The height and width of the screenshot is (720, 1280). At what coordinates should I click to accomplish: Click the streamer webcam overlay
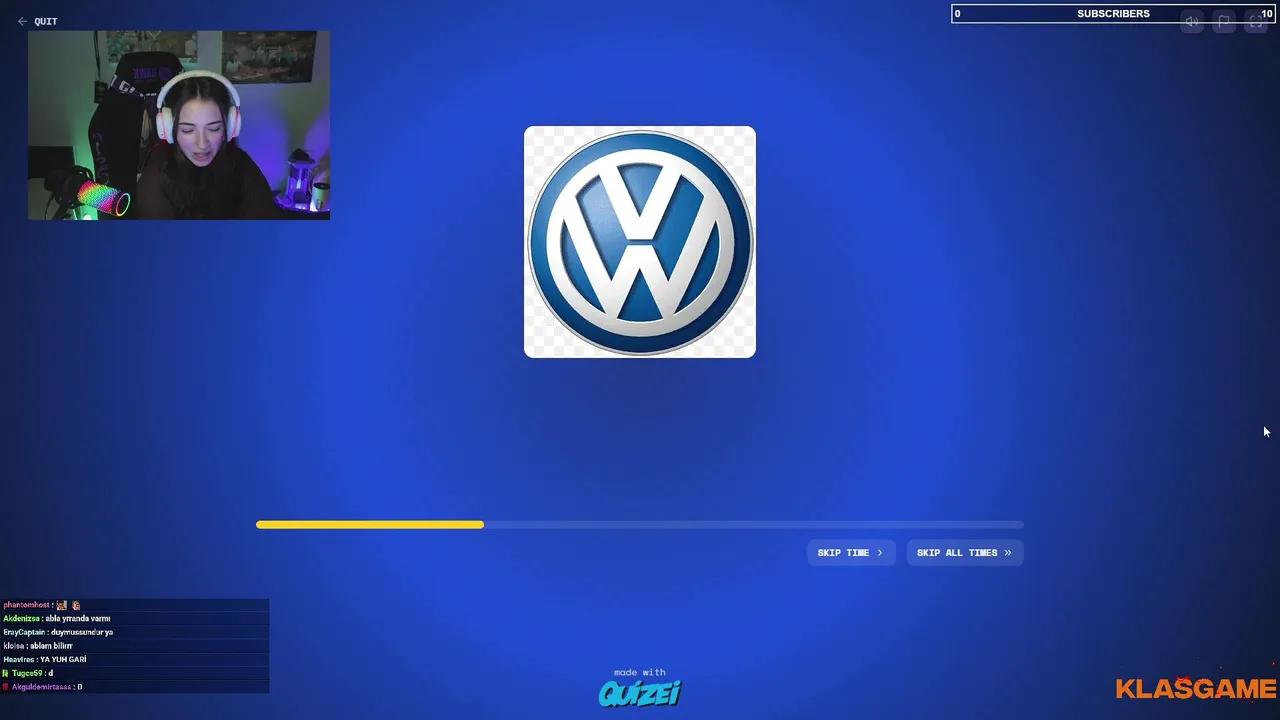click(x=179, y=125)
